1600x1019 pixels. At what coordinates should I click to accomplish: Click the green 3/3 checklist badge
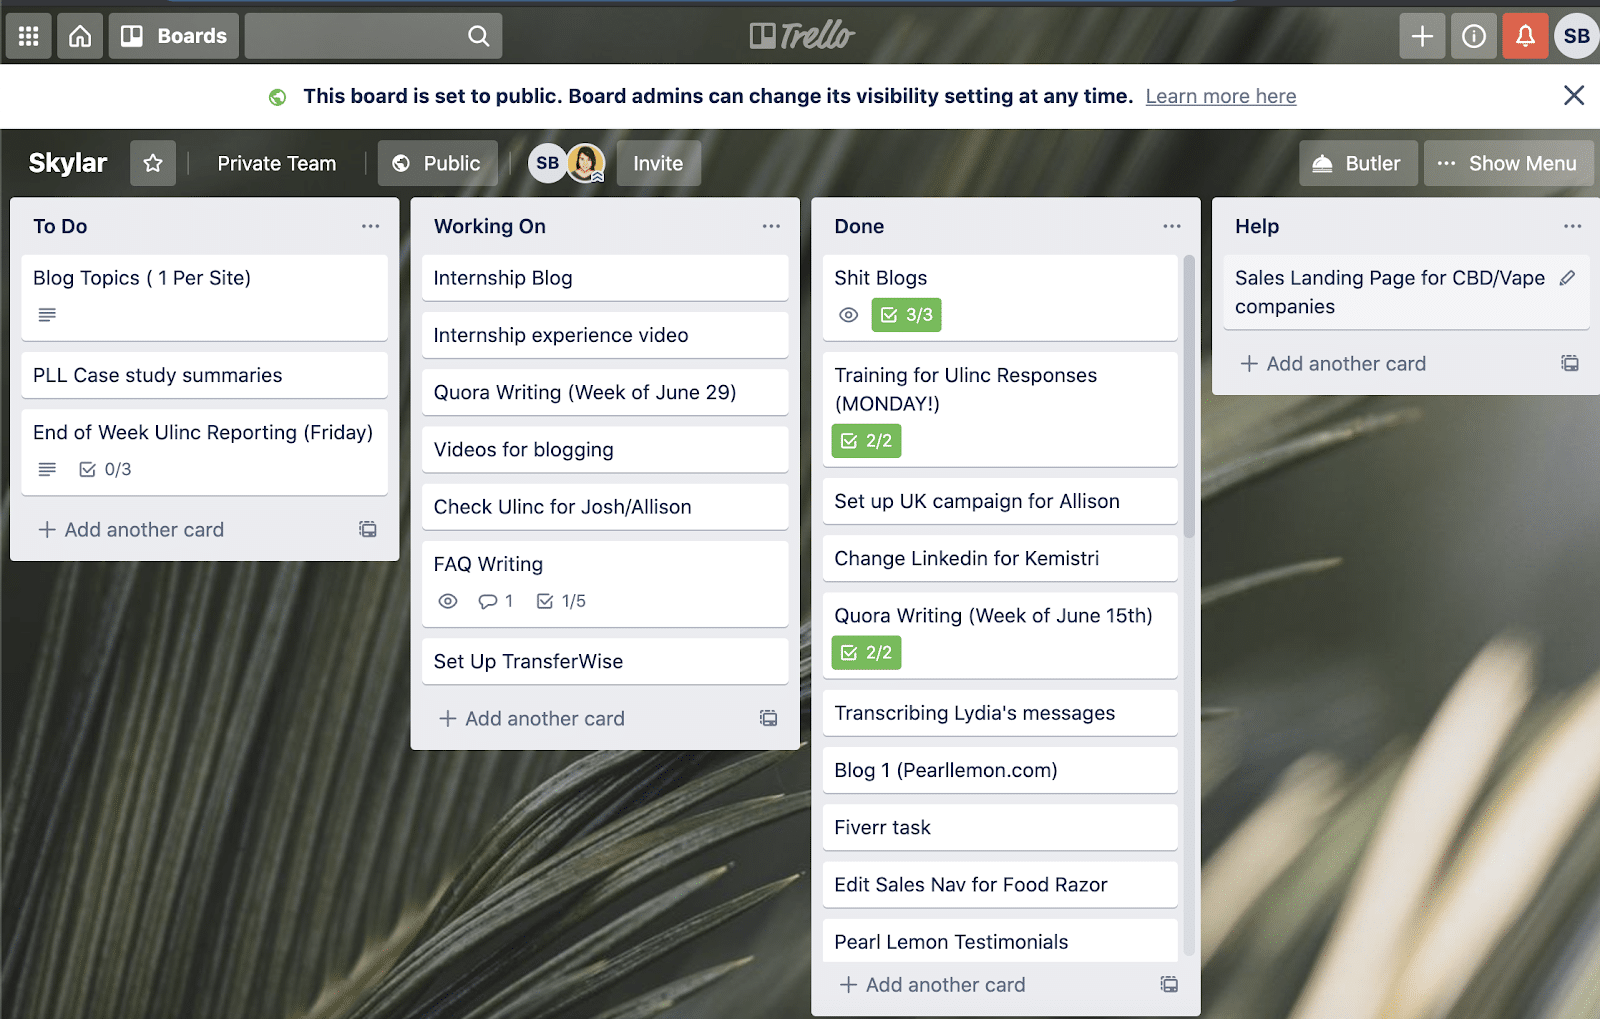906,315
